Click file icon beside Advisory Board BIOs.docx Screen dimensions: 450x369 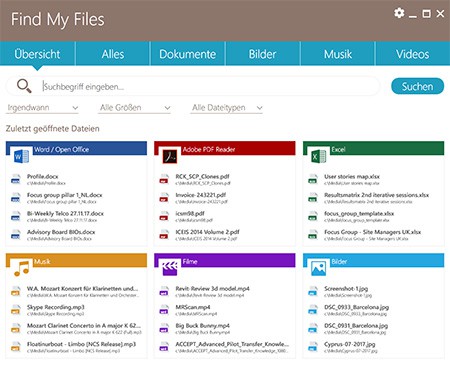pyautogui.click(x=16, y=235)
